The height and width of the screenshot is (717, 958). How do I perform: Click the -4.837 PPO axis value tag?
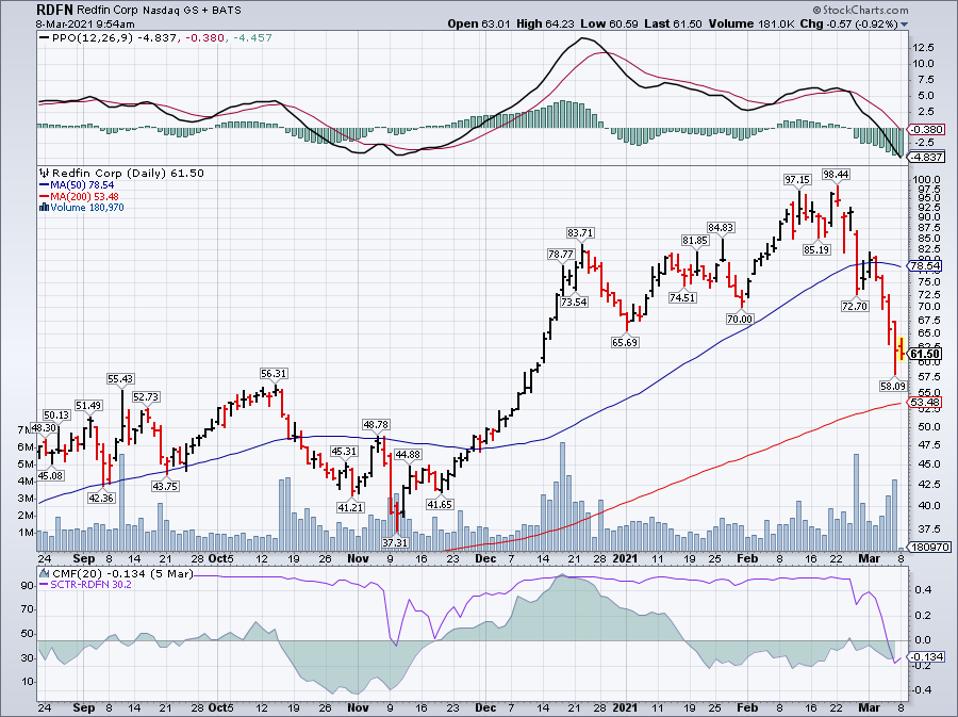tap(927, 158)
